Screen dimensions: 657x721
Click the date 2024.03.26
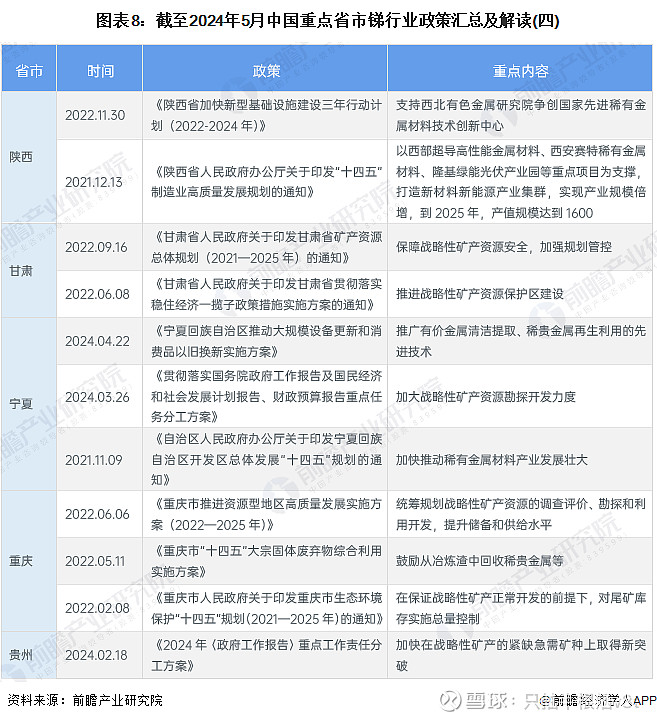click(x=97, y=397)
